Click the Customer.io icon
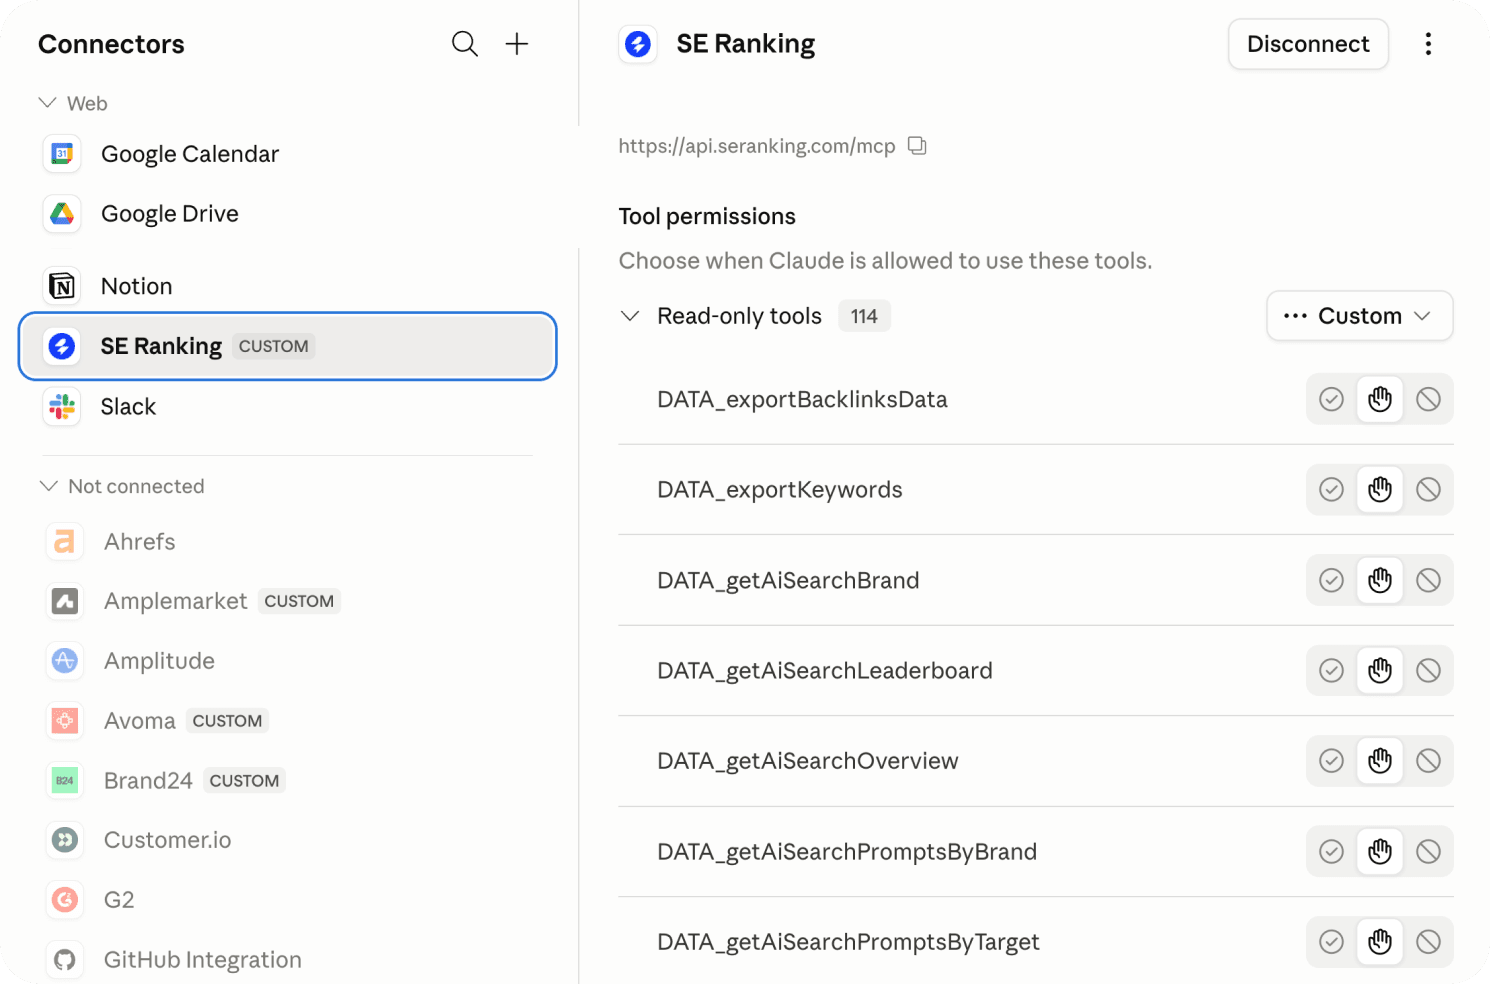This screenshot has height=984, width=1490. [65, 840]
